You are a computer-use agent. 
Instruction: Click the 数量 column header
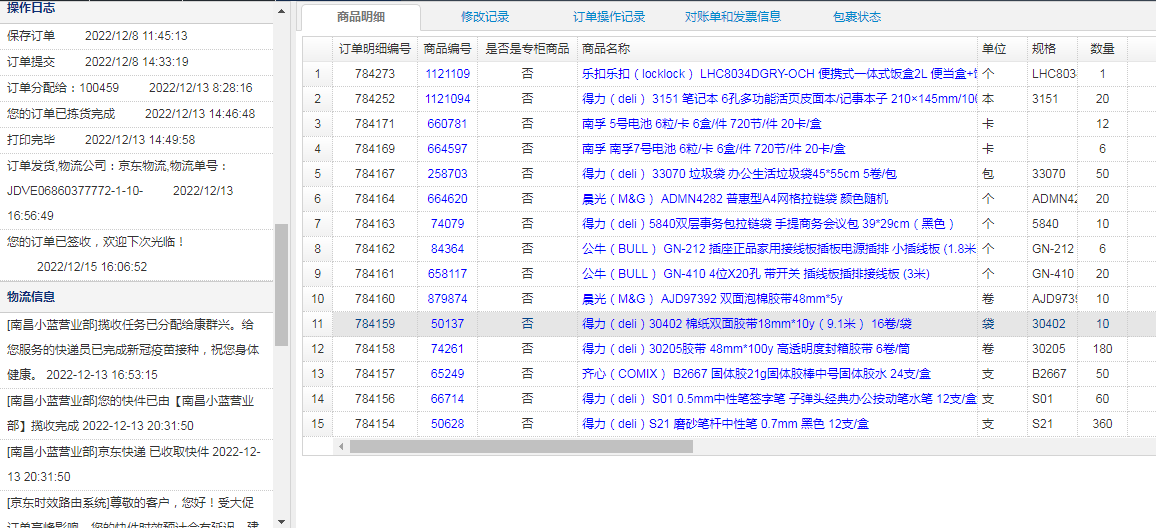tap(1102, 49)
